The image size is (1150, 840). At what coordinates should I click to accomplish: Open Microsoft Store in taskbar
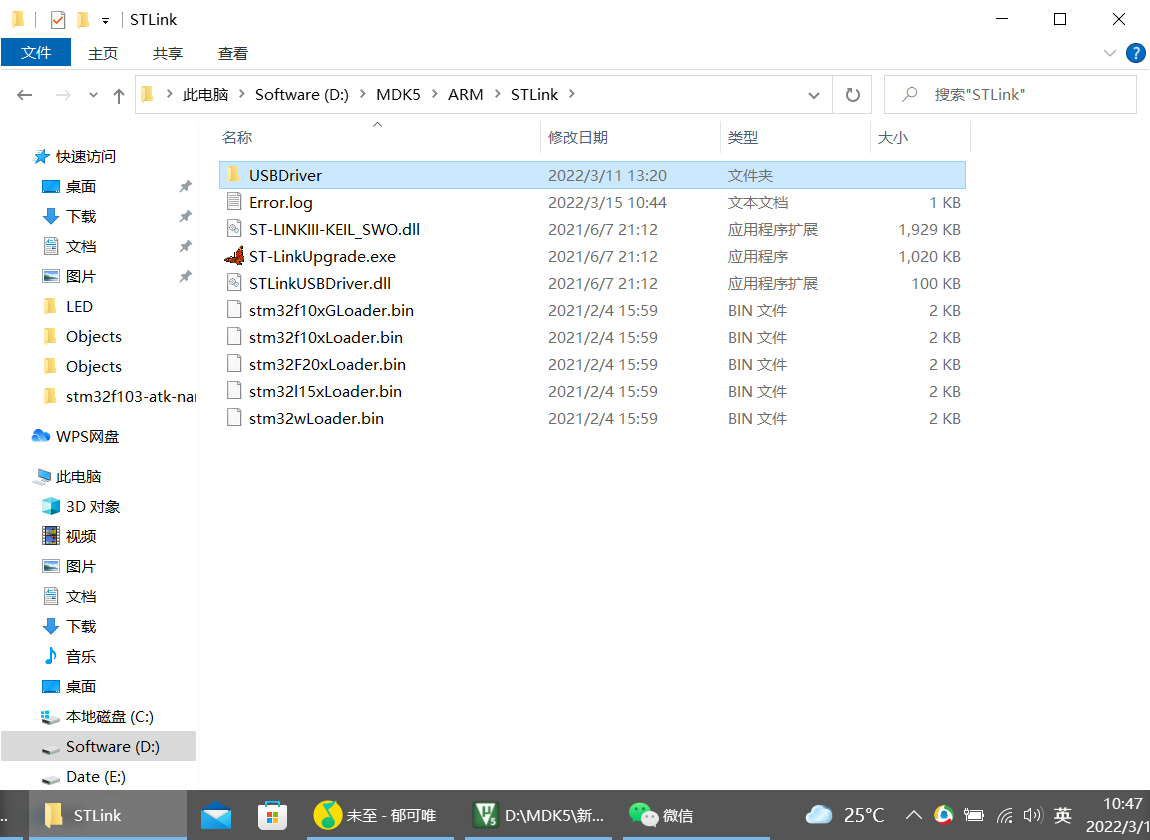click(x=272, y=815)
